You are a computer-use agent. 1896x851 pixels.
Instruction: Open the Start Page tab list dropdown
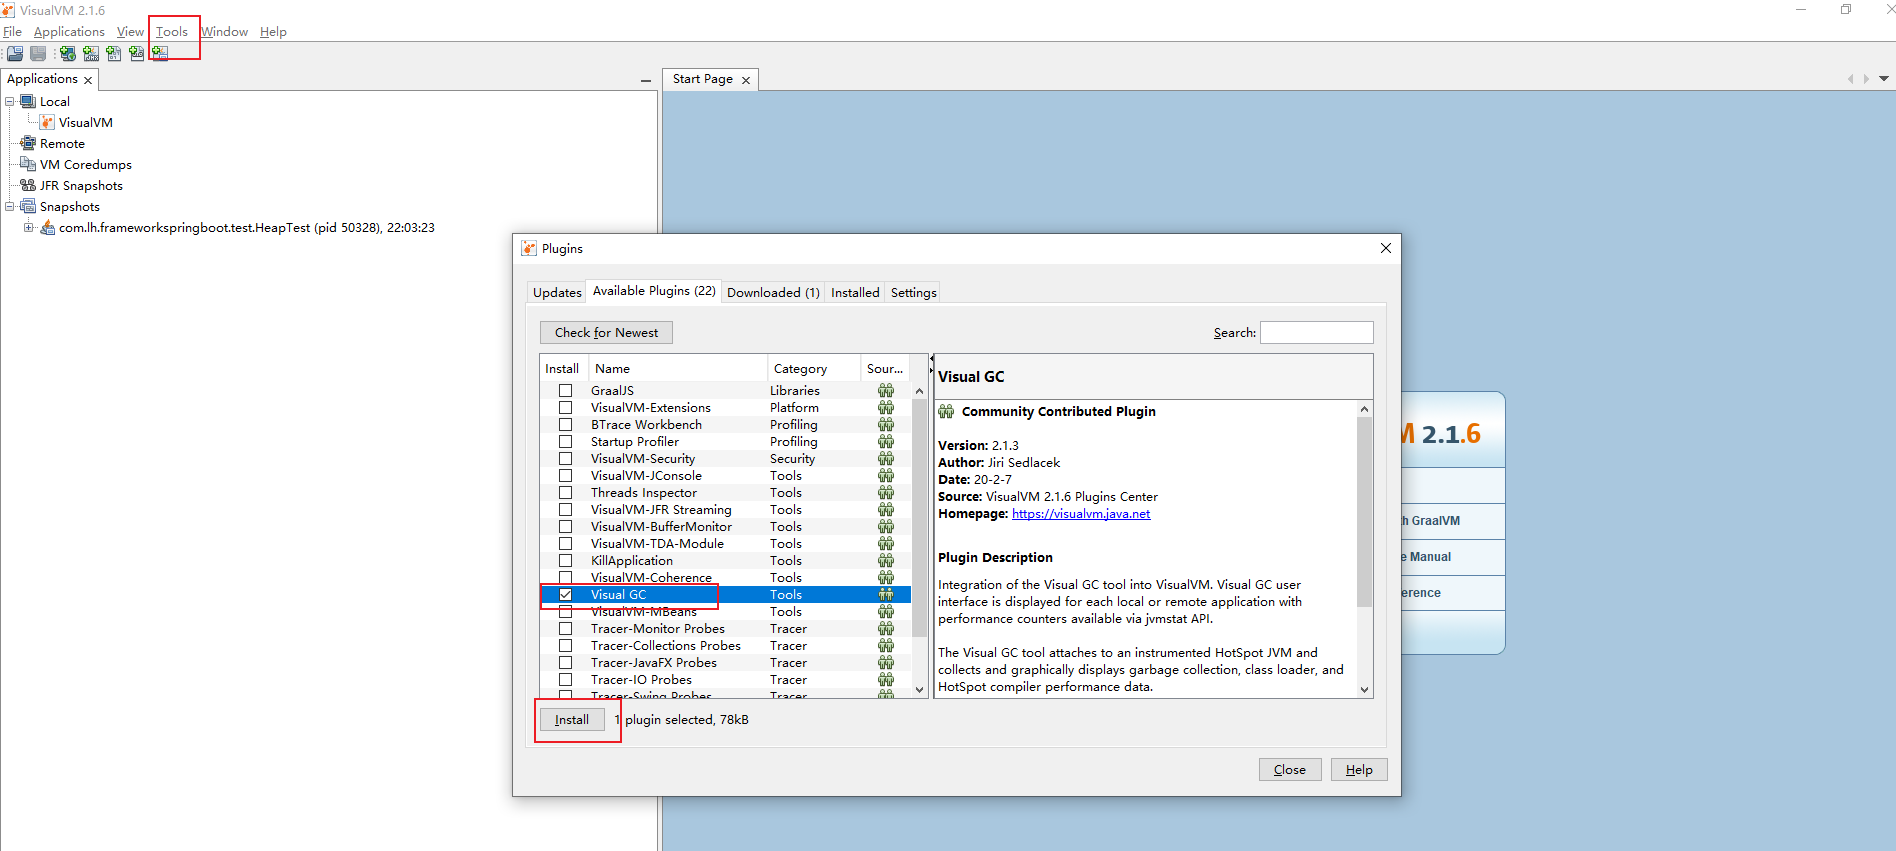point(1884,78)
